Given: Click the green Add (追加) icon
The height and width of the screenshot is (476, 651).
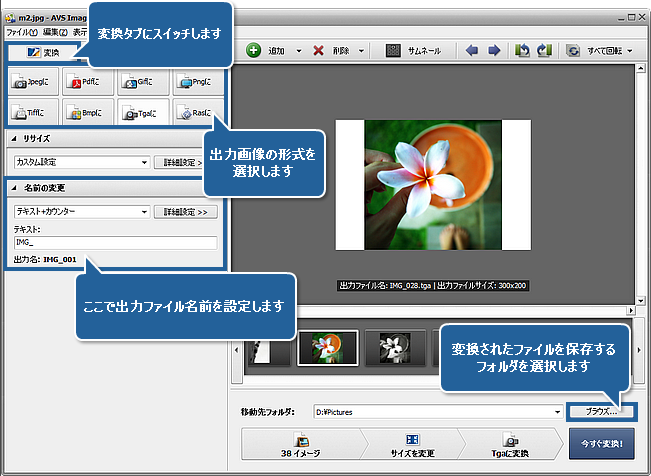Looking at the screenshot, I should 254,50.
